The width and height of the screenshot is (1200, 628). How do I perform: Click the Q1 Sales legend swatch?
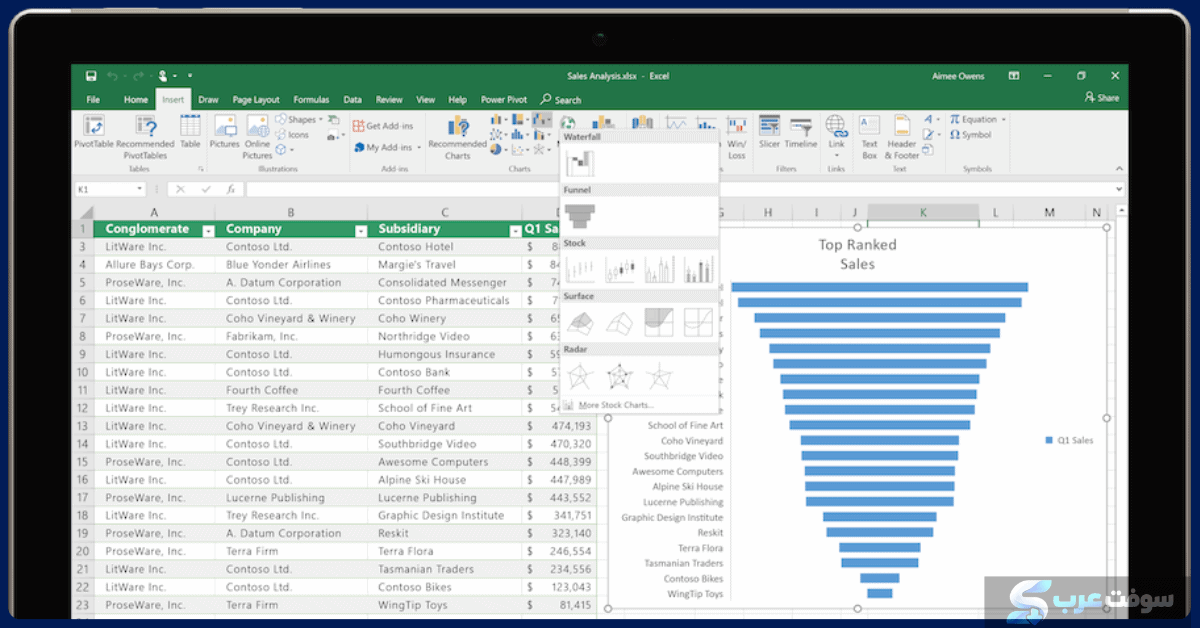pyautogui.click(x=1049, y=440)
